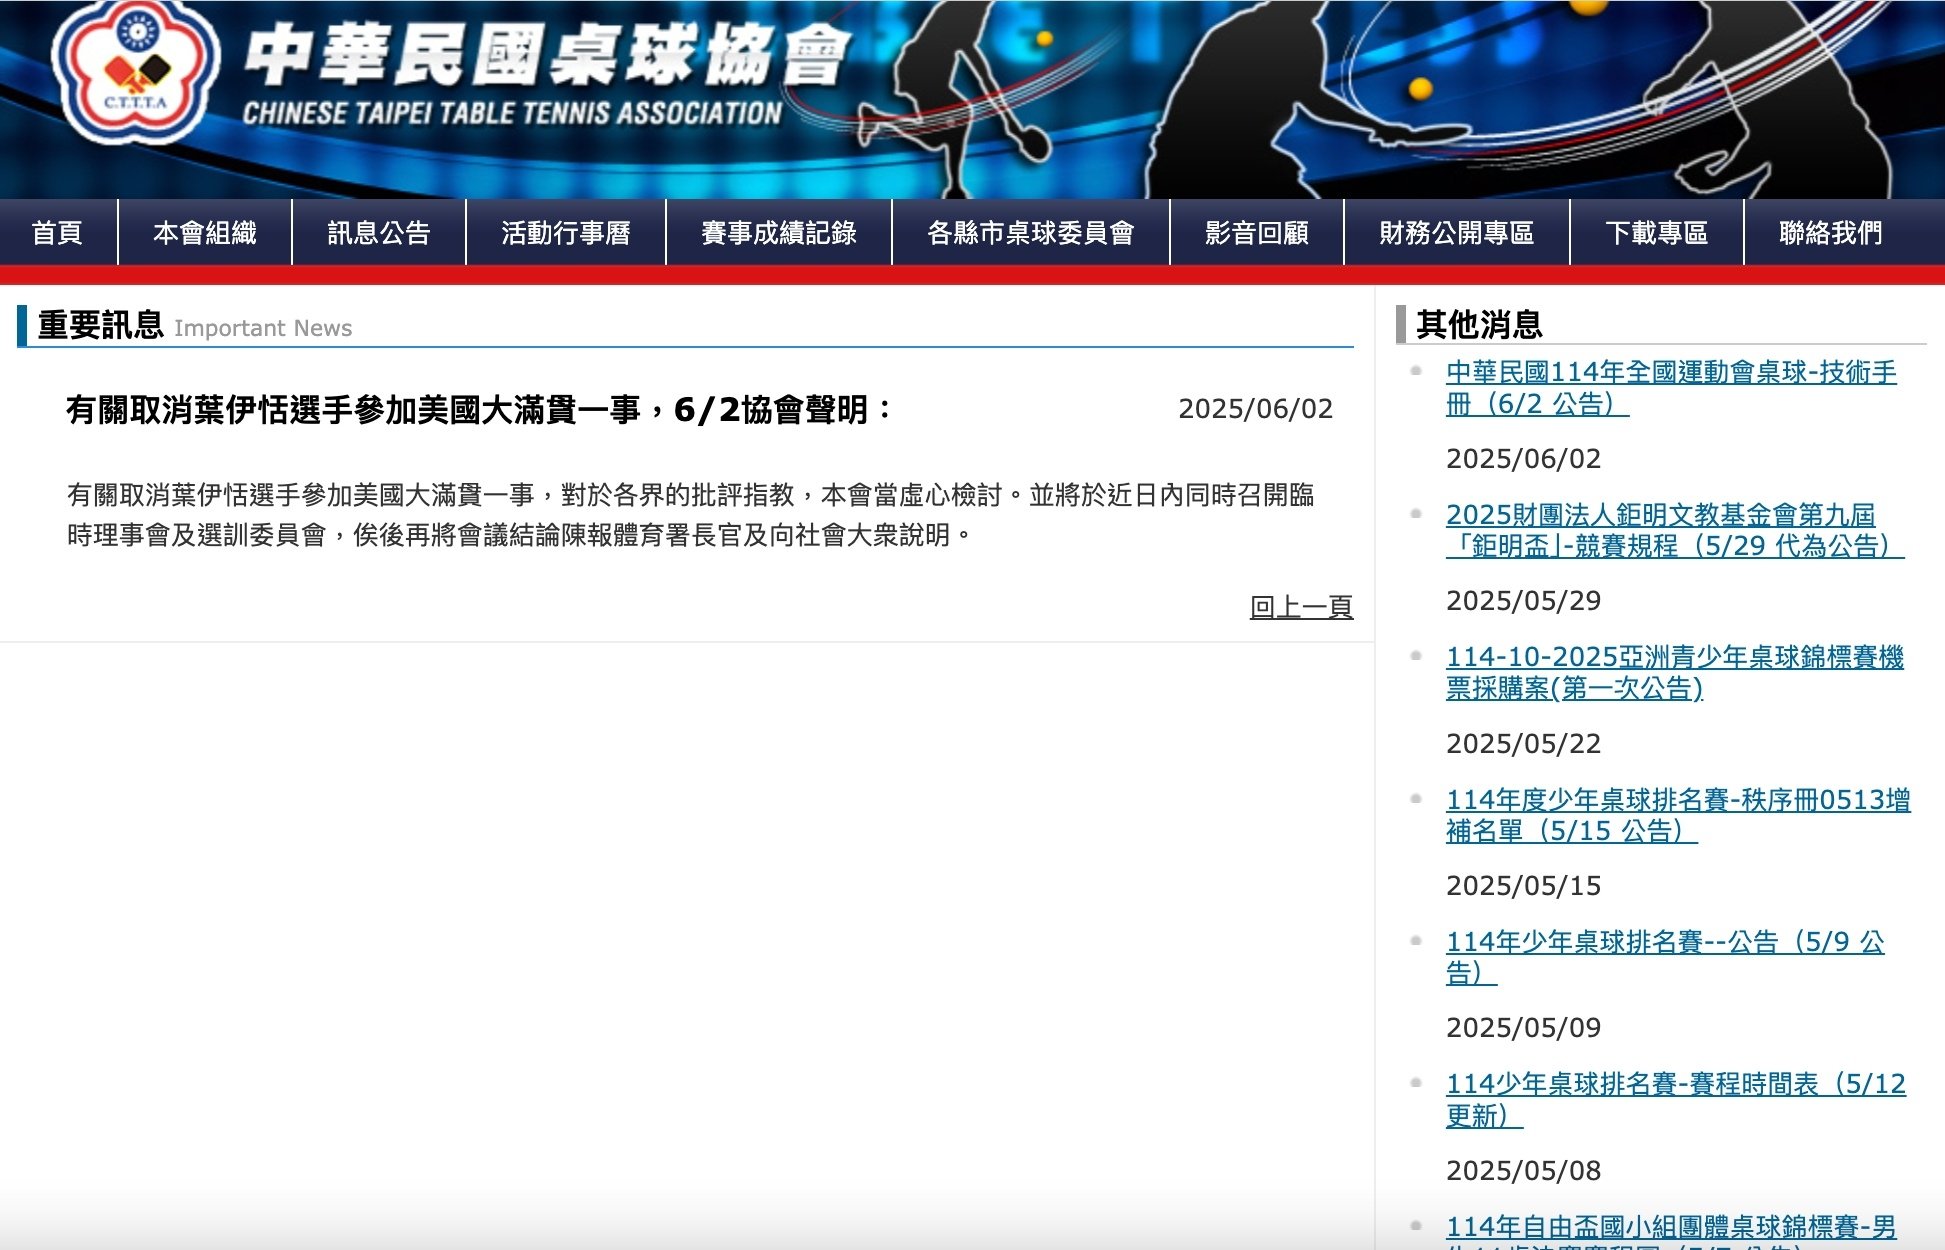This screenshot has width=1945, height=1250.
Task: Open the 影音回顧 menu item
Action: coord(1257,233)
